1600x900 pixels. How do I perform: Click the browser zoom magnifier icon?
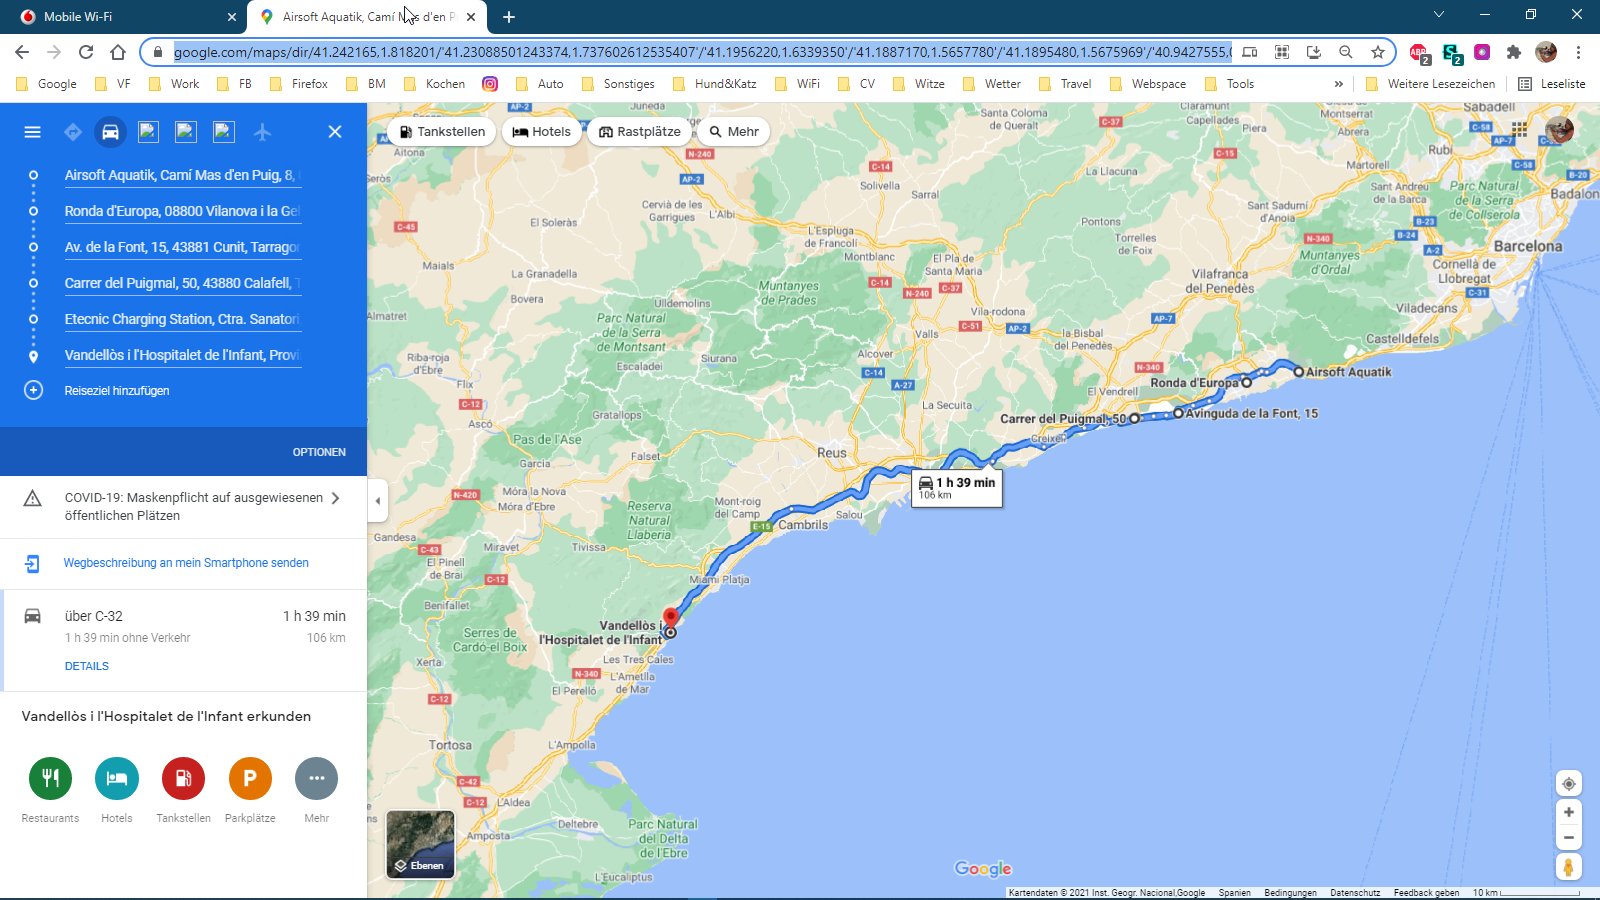1346,52
